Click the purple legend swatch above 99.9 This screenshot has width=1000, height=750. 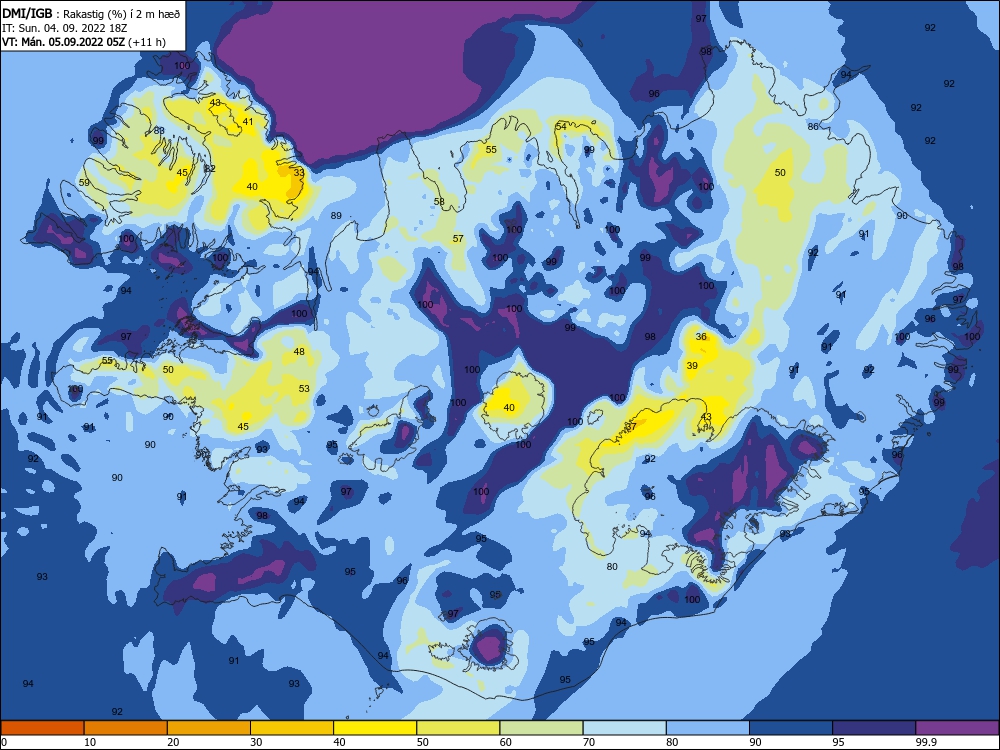tap(957, 728)
